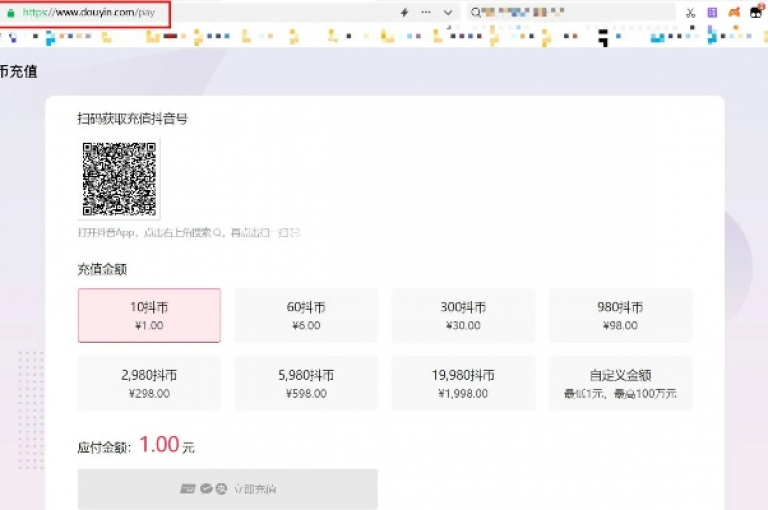The width and height of the screenshot is (768, 510).
Task: Open the three-dots more options icon
Action: (426, 12)
